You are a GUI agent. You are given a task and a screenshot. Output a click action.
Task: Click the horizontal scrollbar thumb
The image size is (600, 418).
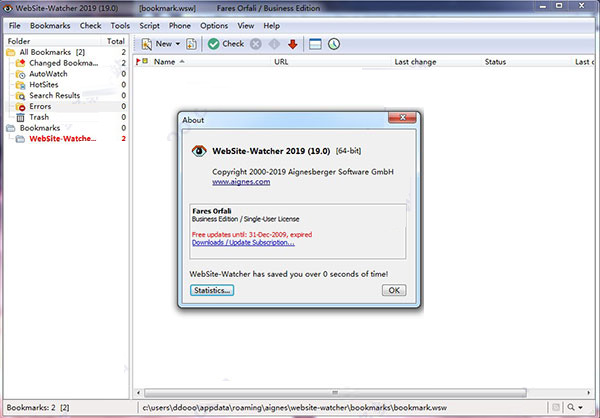coord(335,393)
